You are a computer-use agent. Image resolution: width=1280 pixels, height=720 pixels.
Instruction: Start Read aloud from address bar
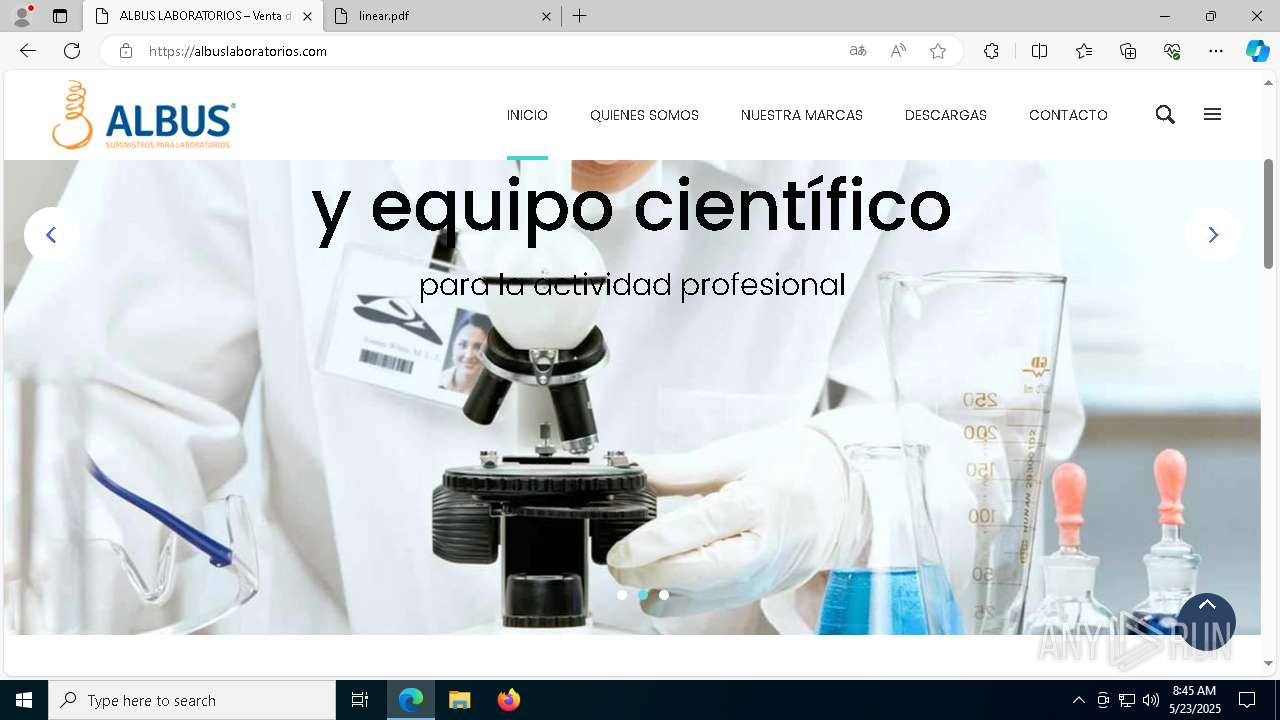(898, 51)
